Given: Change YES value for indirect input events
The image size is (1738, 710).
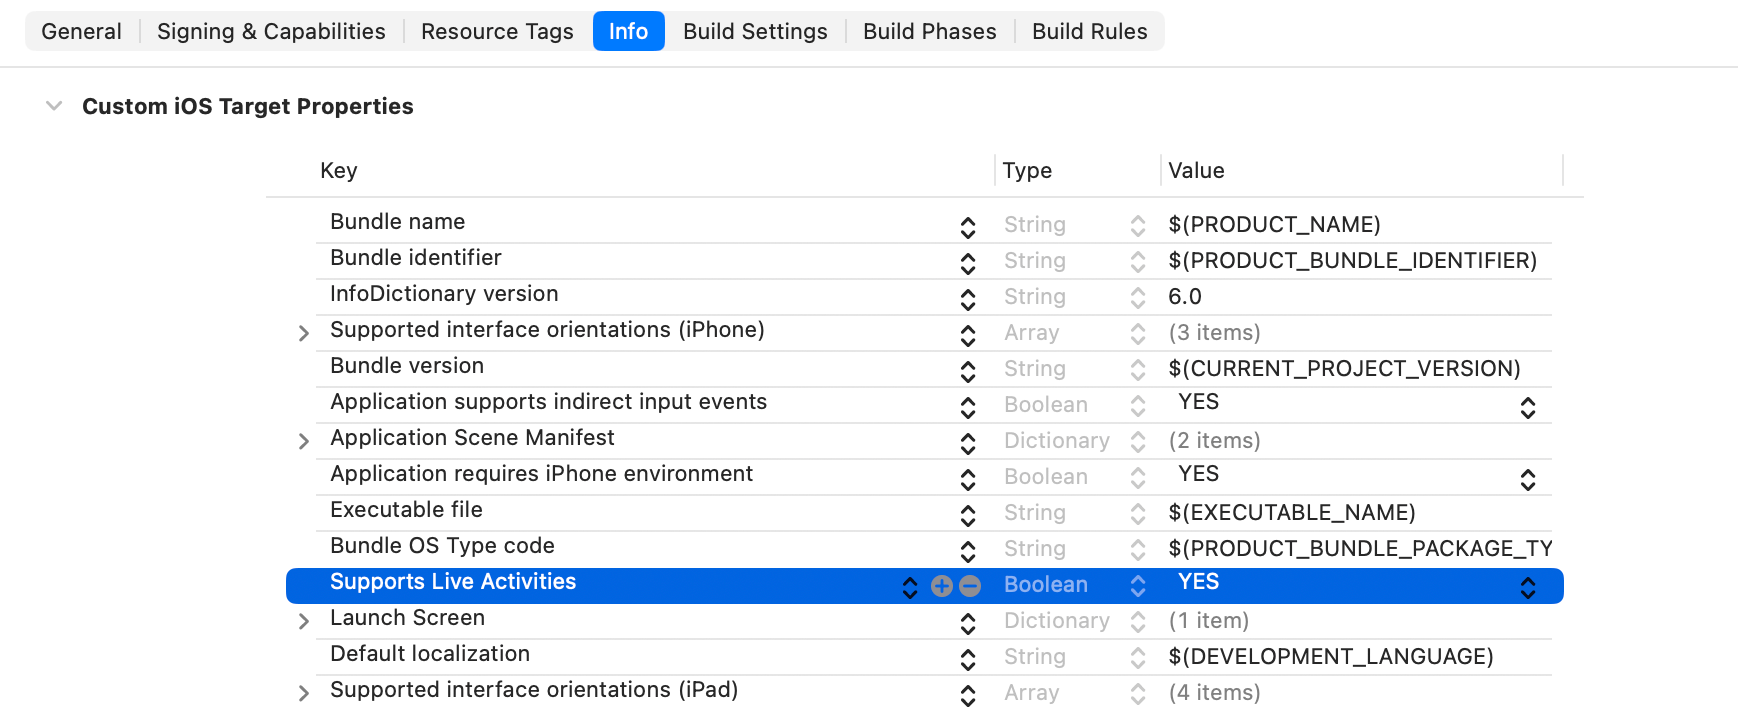Looking at the screenshot, I should (x=1527, y=407).
